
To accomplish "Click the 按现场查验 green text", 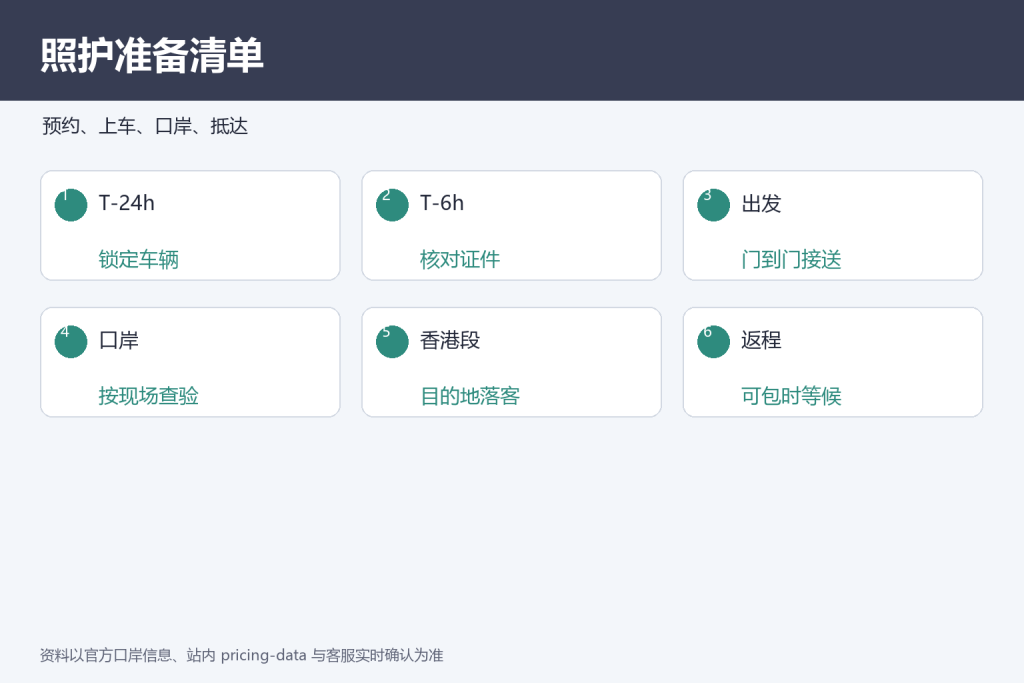I will tap(149, 396).
